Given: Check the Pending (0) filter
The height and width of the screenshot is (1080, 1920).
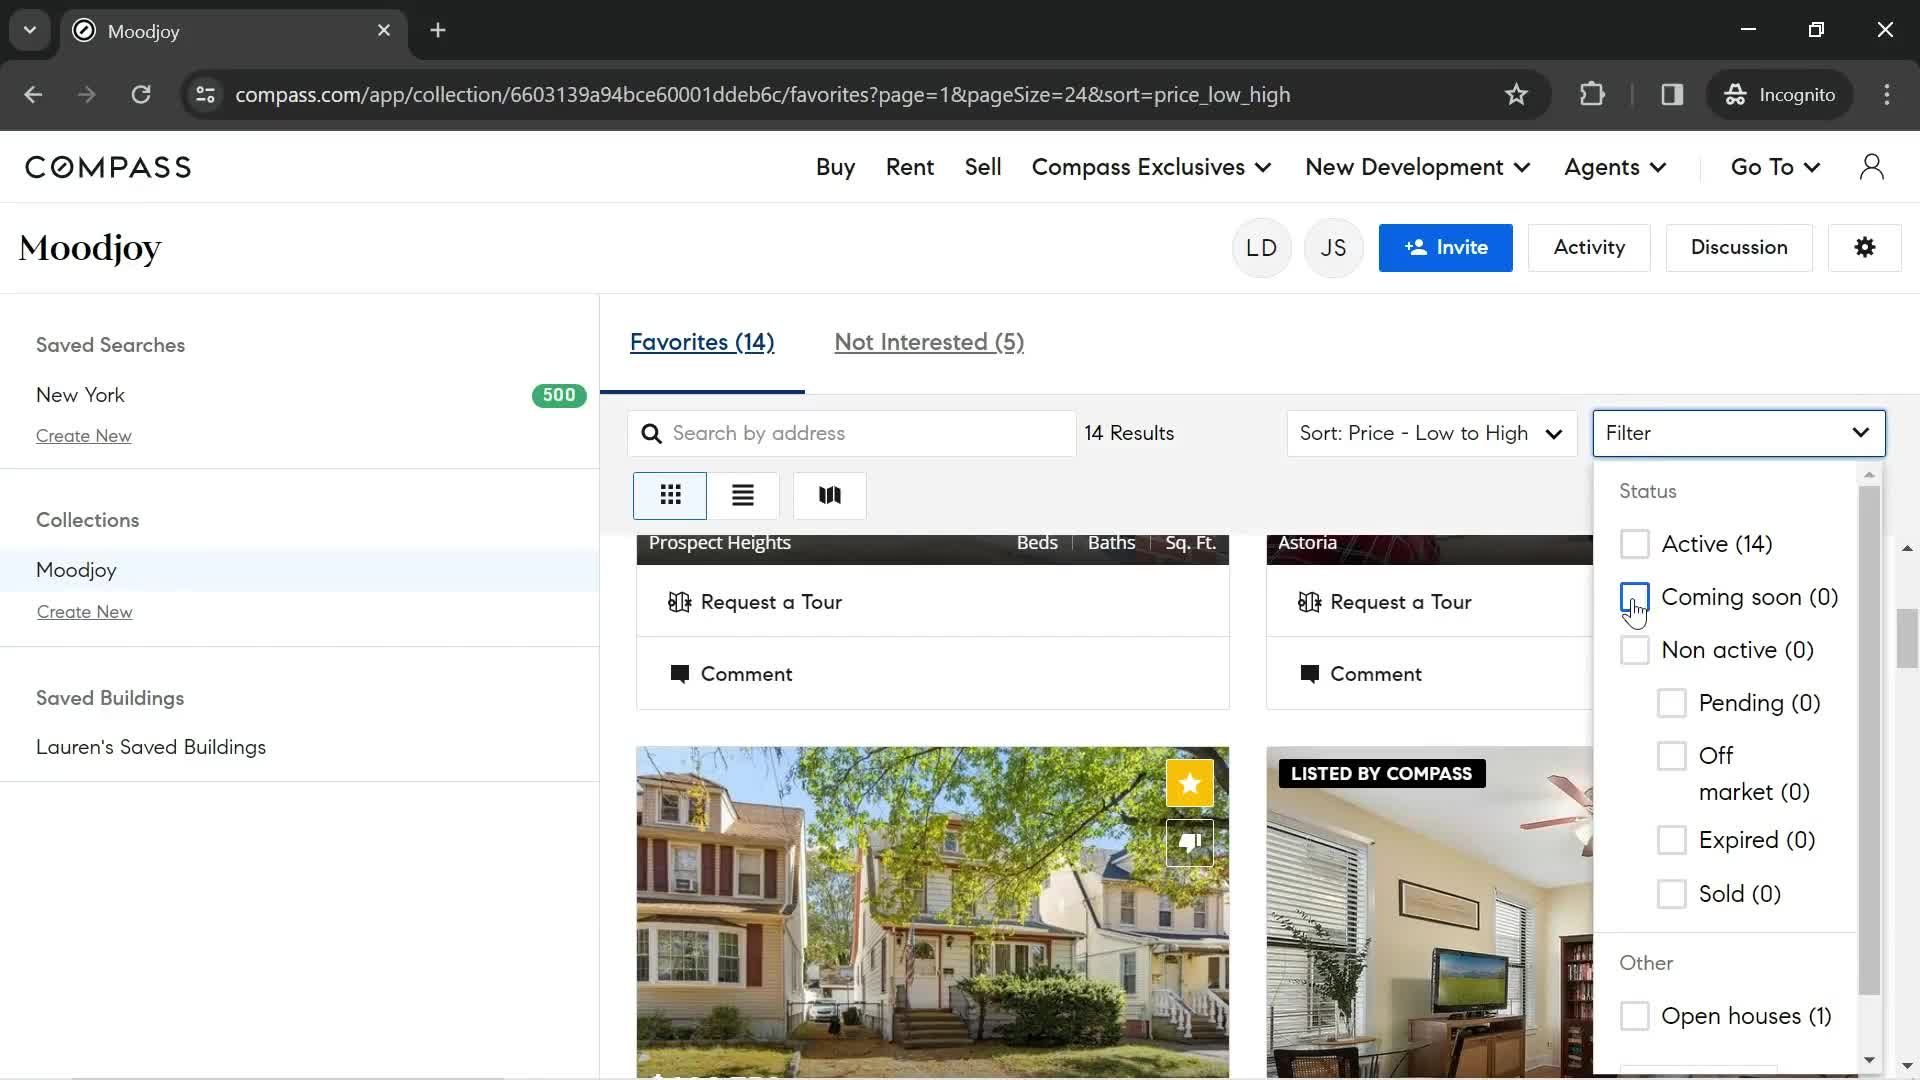Looking at the screenshot, I should 1671,703.
